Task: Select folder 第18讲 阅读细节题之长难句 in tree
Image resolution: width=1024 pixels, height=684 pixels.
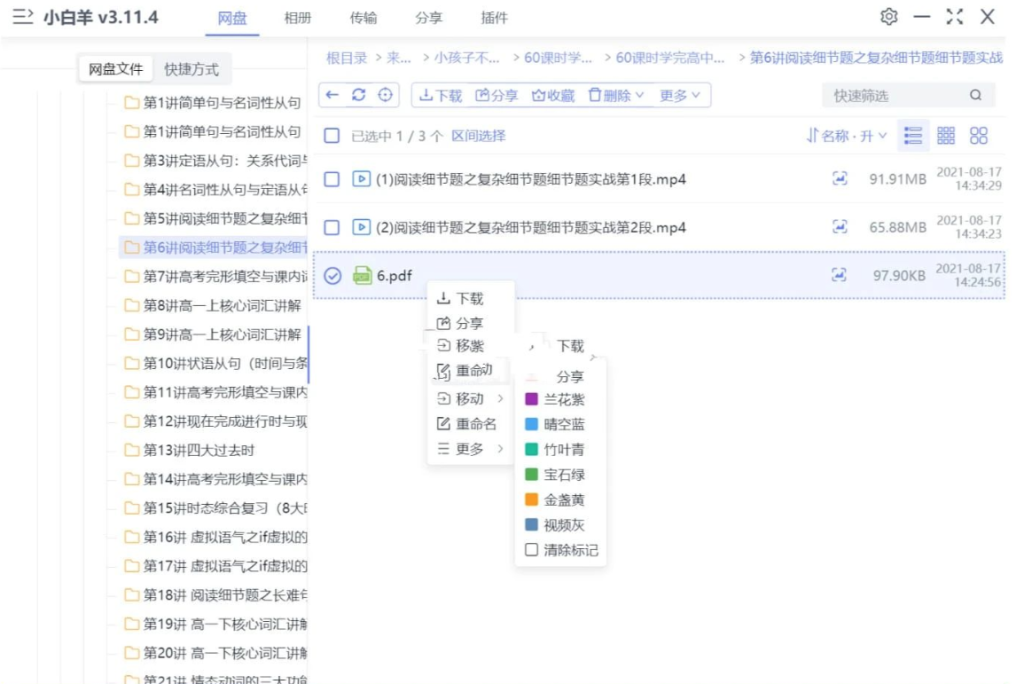Action: pyautogui.click(x=215, y=595)
